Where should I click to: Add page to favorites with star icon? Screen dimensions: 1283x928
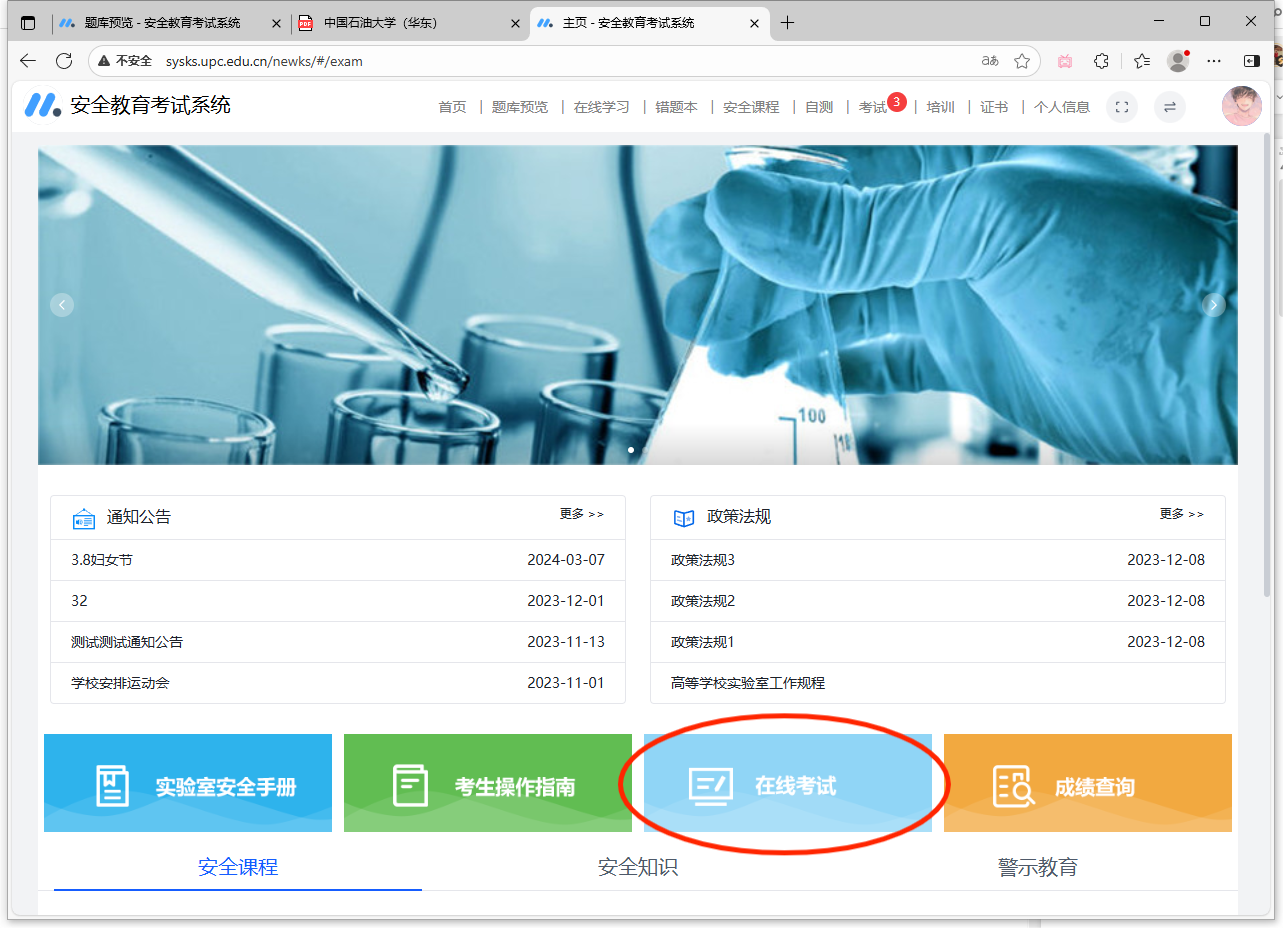[1021, 61]
